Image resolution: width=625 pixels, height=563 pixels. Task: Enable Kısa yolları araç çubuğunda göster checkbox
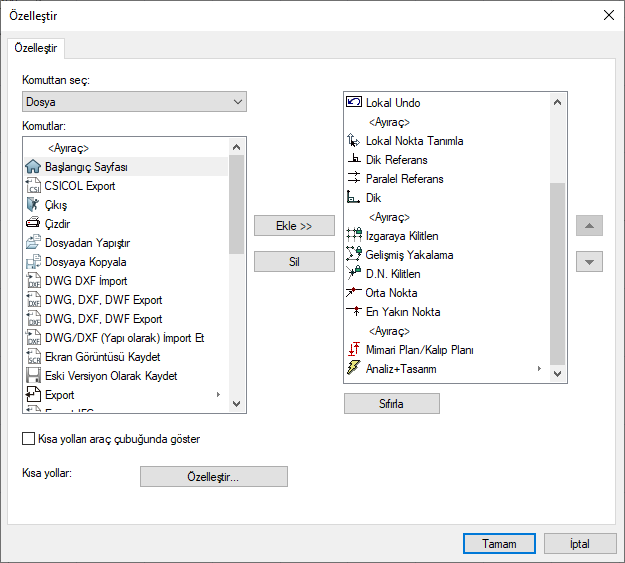tap(28, 439)
